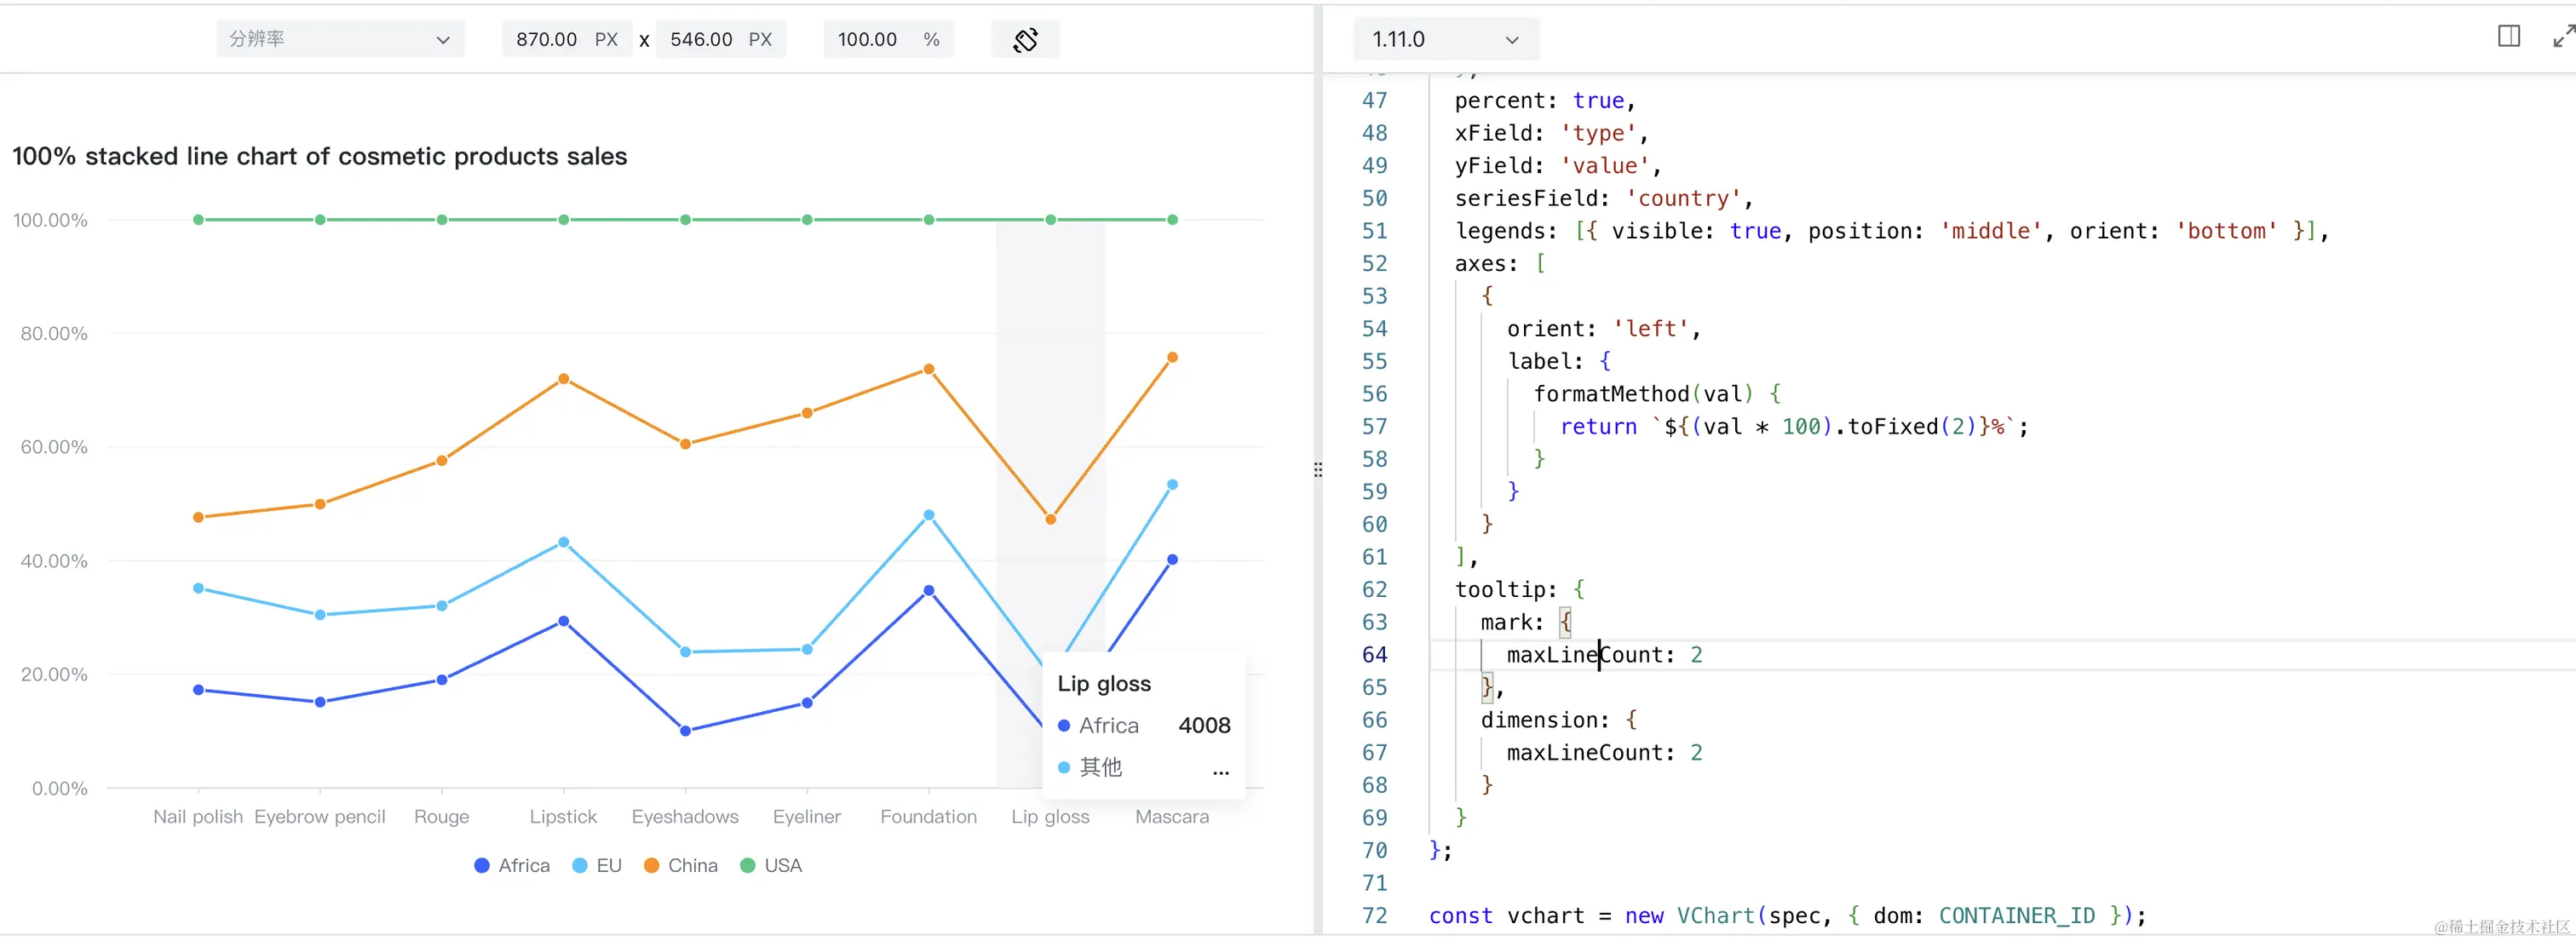Click the rotate screen orientation icon
Viewport: 2576px width, 941px height.
[x=1025, y=40]
